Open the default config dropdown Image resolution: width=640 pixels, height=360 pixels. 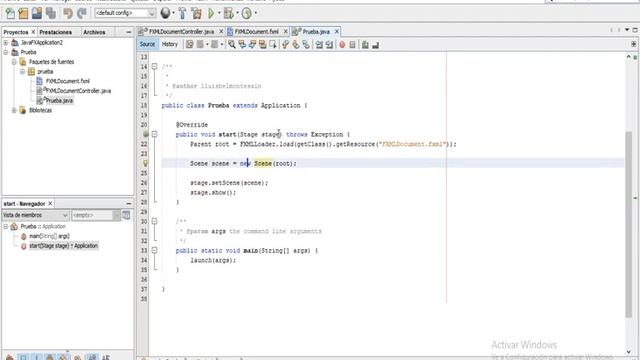click(x=125, y=13)
